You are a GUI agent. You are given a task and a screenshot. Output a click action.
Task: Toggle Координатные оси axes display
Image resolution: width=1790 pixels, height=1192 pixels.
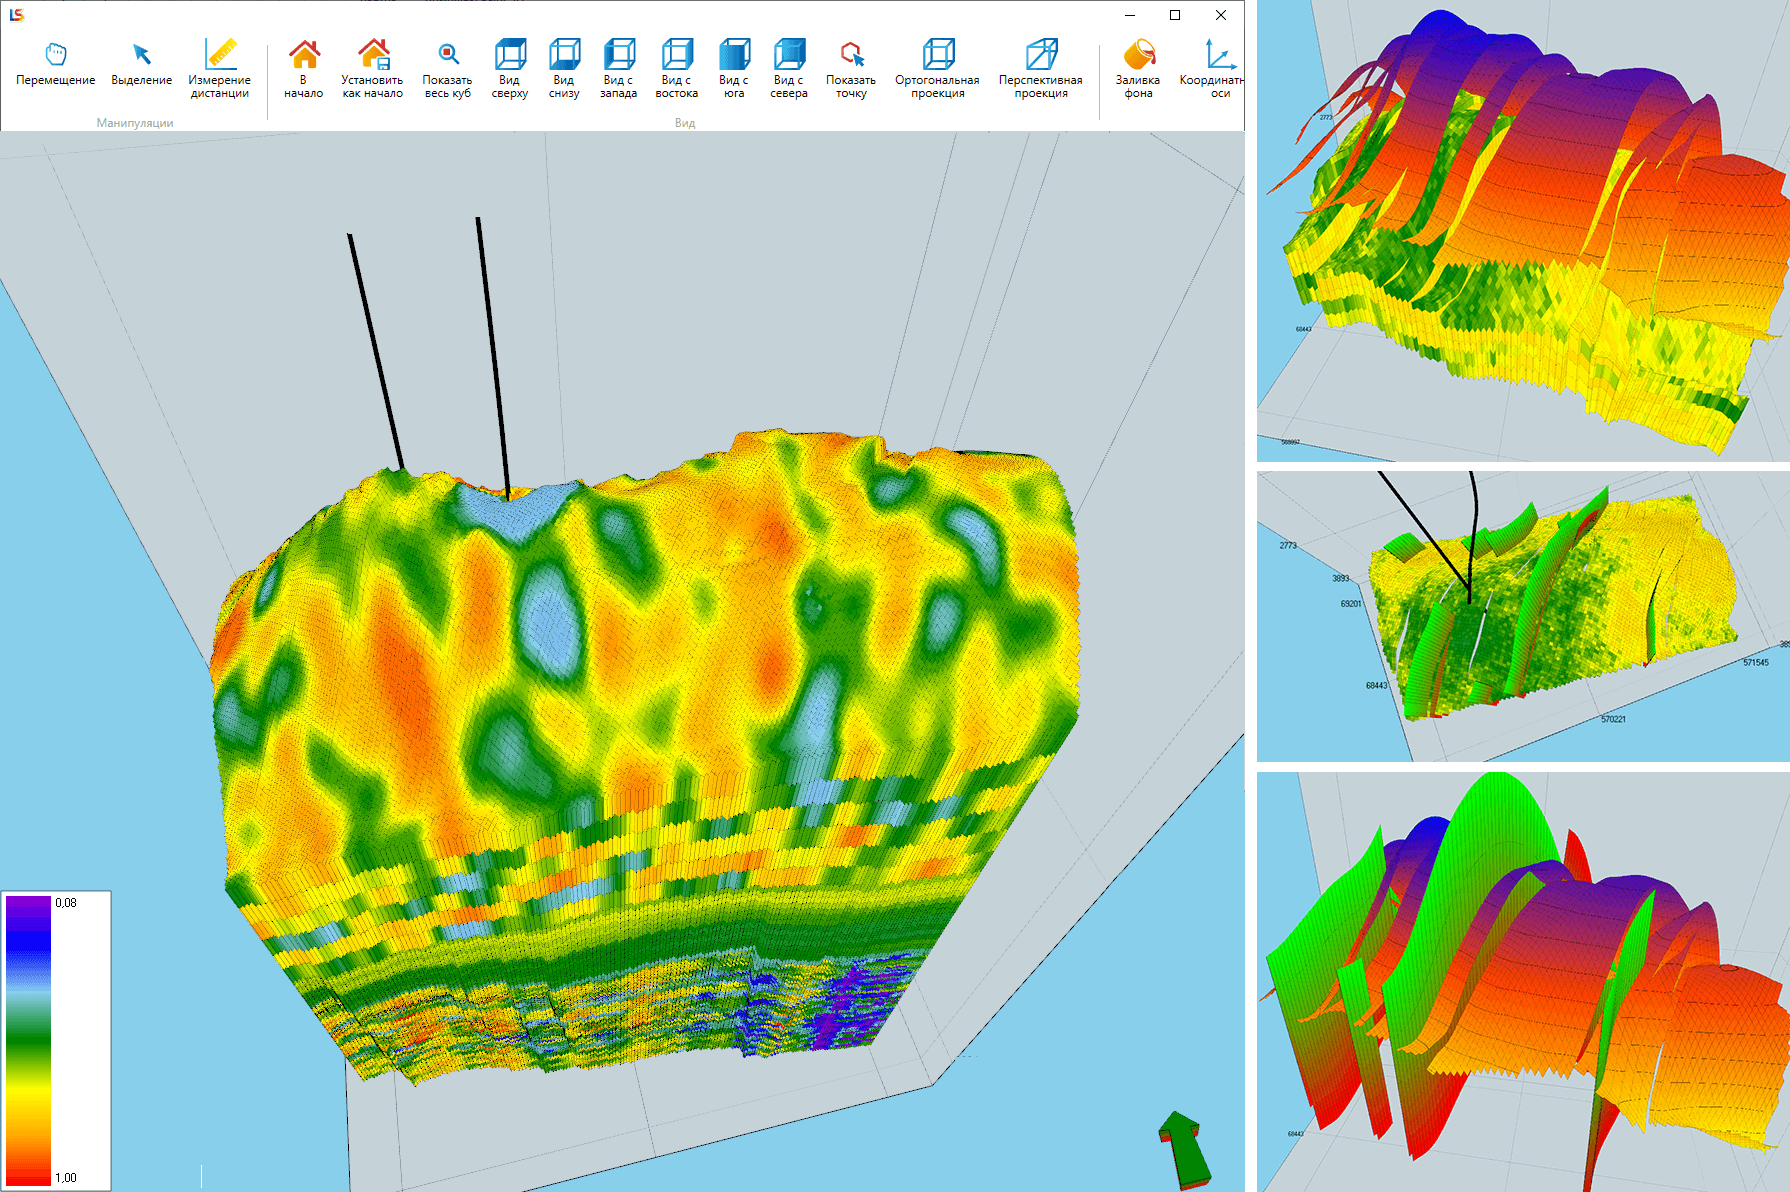(1214, 69)
